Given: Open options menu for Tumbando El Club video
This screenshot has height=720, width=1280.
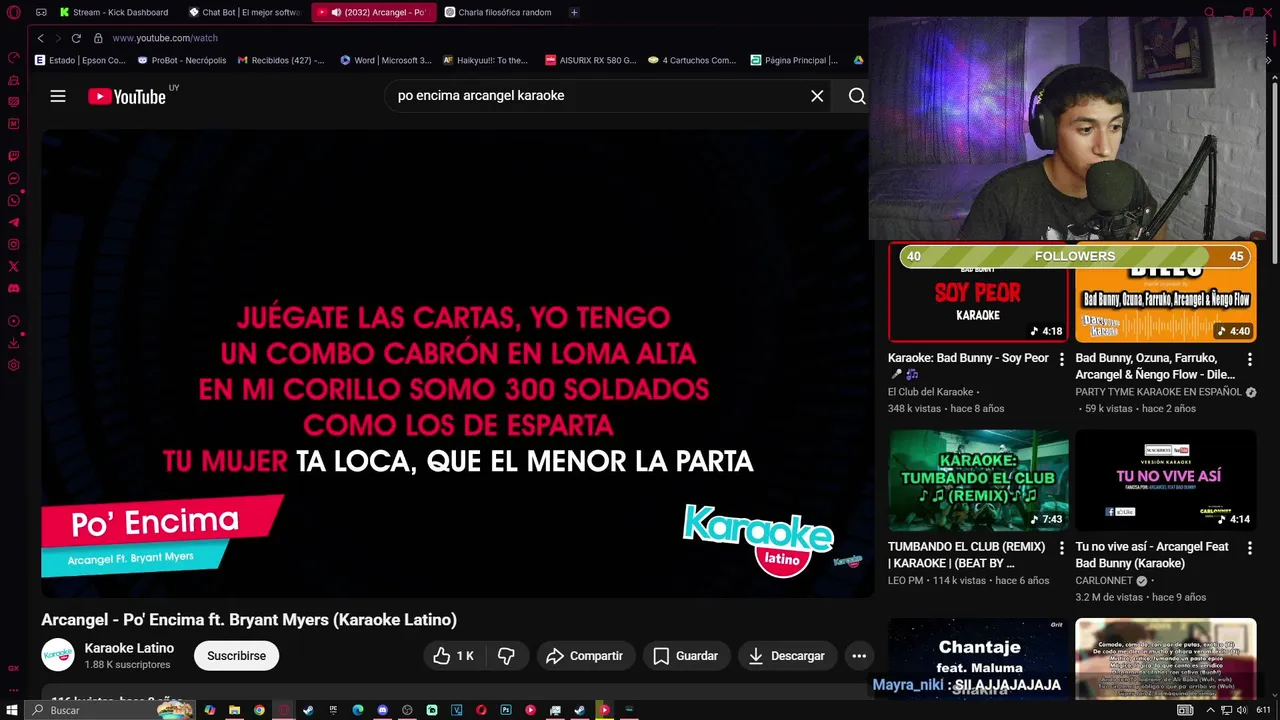Looking at the screenshot, I should pyautogui.click(x=1062, y=548).
